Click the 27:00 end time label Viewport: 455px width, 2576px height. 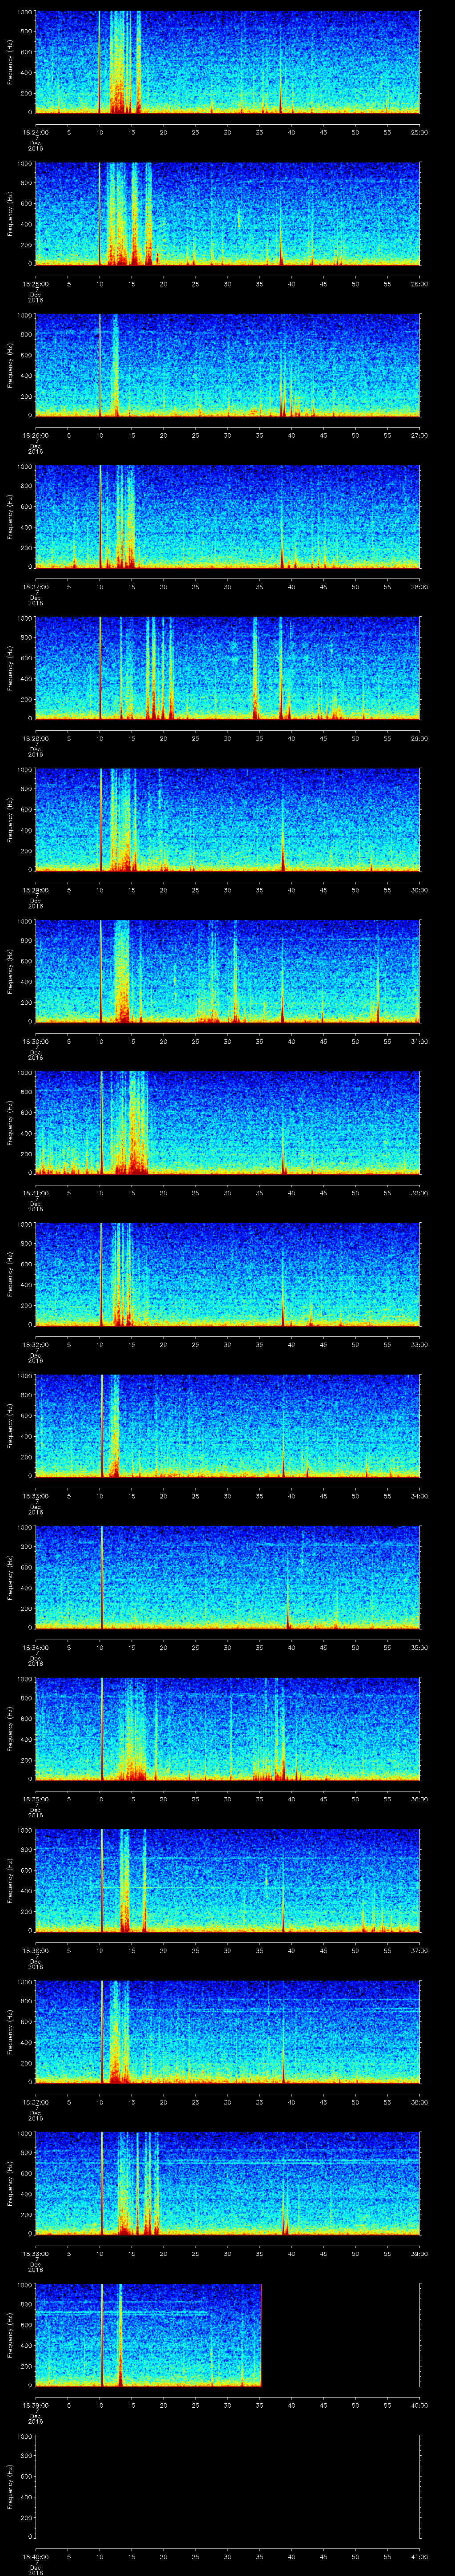coord(420,435)
